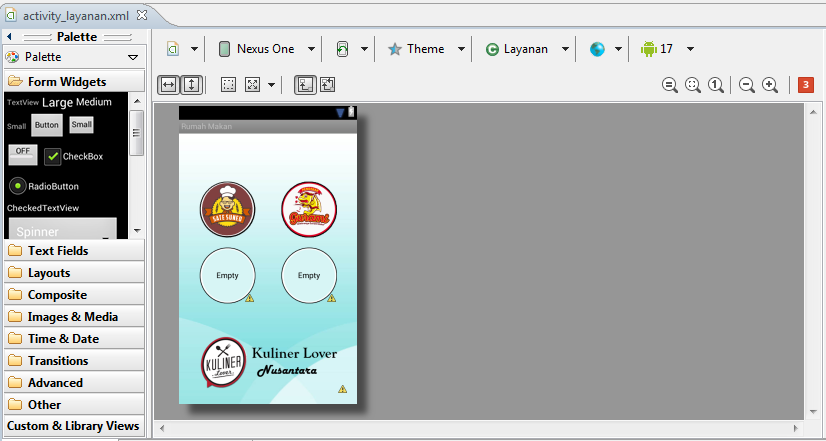The width and height of the screenshot is (826, 441).
Task: Open the gravity dropdown arrow
Action: pyautogui.click(x=271, y=85)
